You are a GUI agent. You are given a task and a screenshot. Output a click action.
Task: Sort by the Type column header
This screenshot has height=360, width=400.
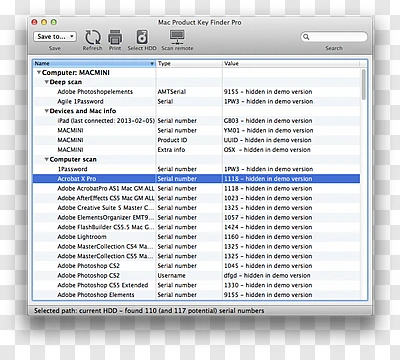click(189, 63)
